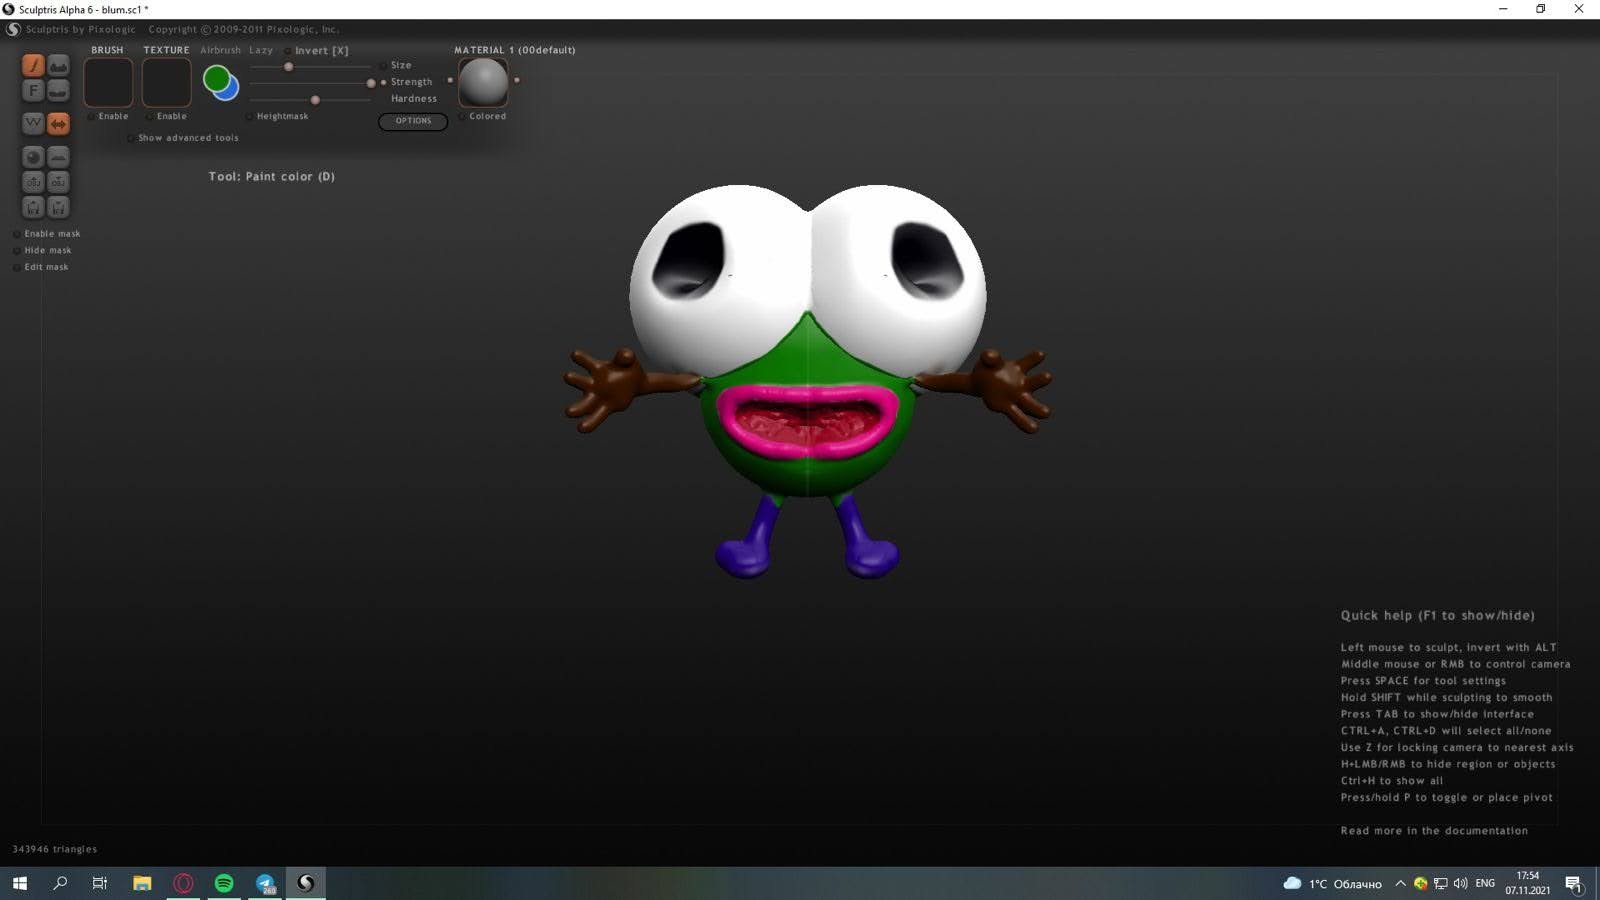This screenshot has height=900, width=1600.
Task: Click the gray material sphere preview
Action: tap(483, 81)
